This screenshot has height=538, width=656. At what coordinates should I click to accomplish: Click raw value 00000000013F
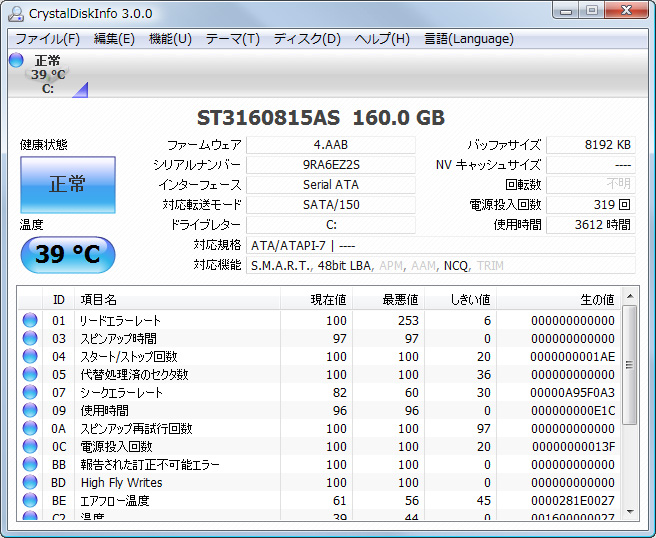tap(574, 446)
